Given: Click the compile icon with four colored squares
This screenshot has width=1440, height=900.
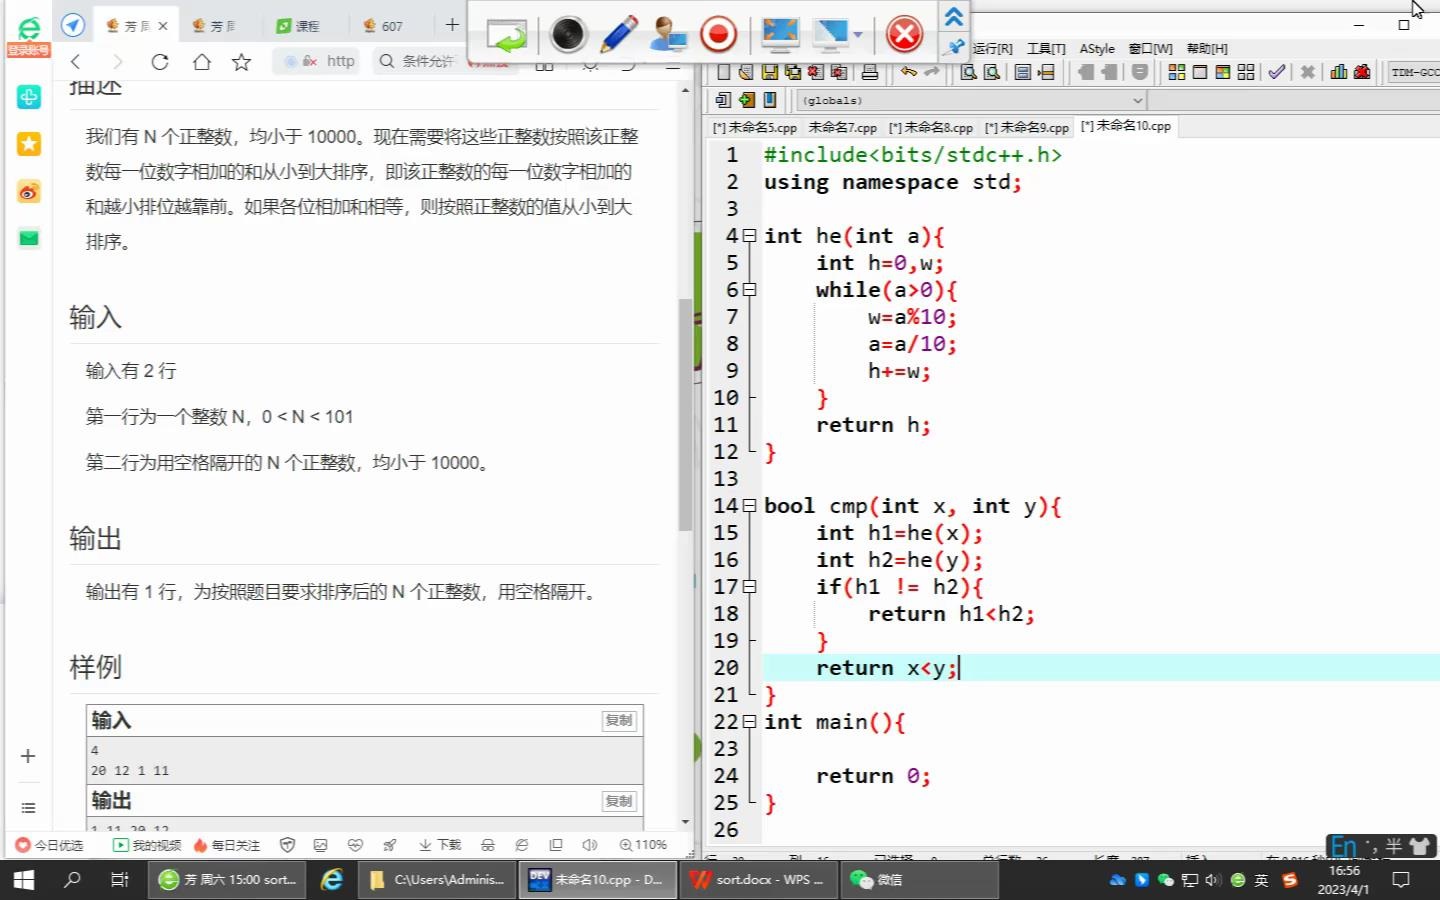Looking at the screenshot, I should [x=1176, y=72].
